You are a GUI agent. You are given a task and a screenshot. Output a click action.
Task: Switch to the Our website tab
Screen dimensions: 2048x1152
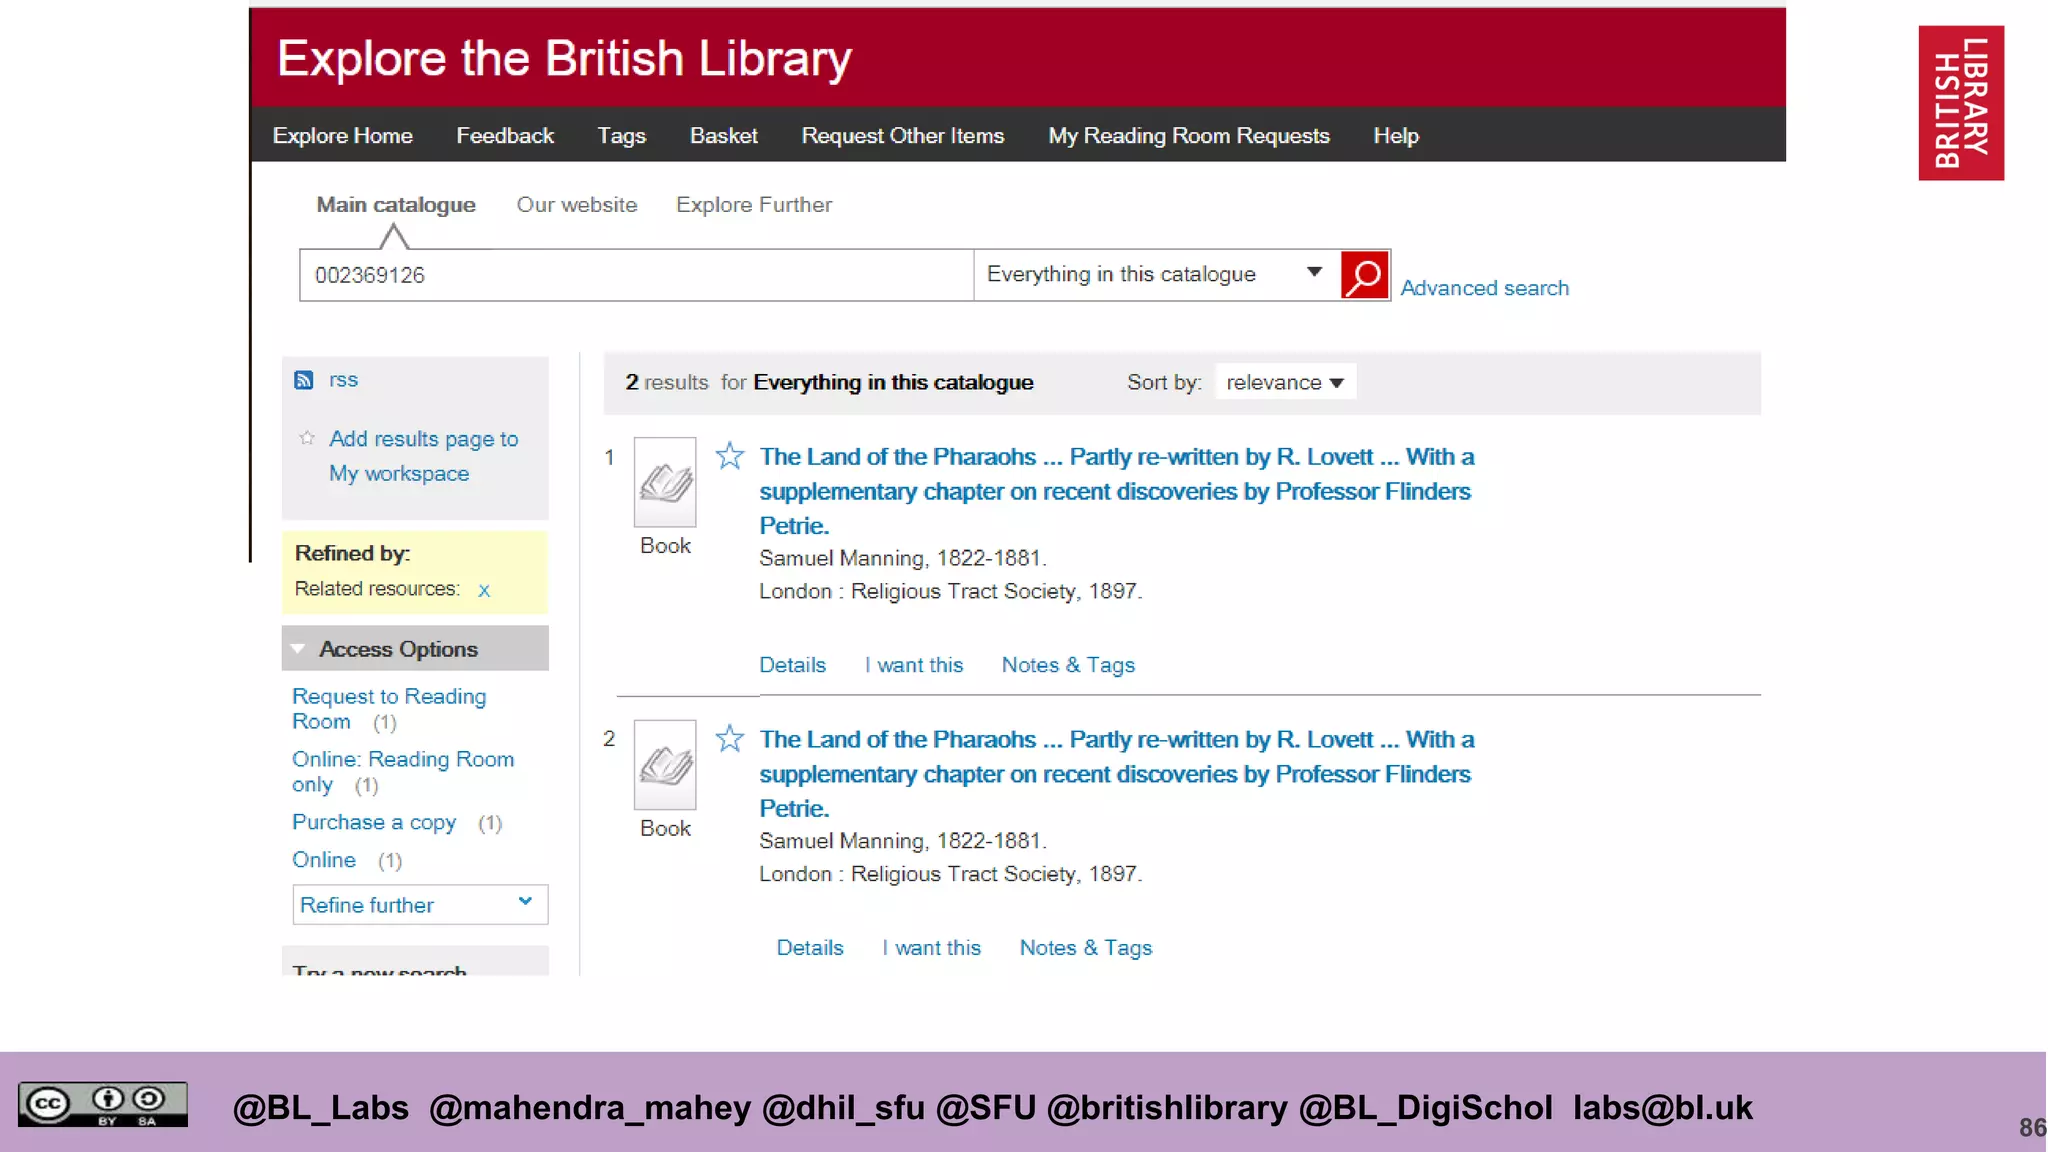[x=577, y=205]
